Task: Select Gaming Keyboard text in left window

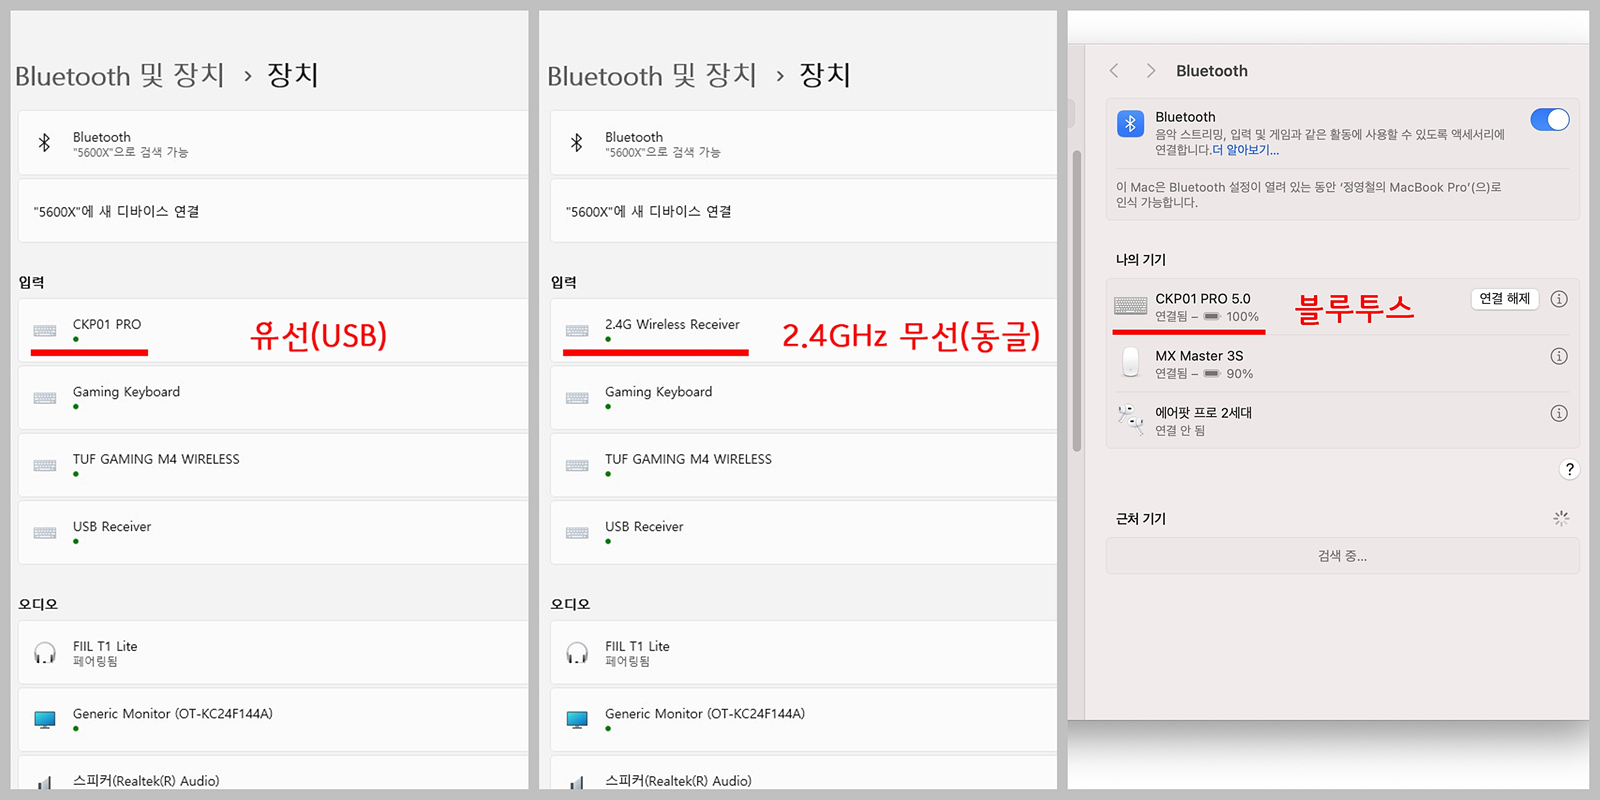Action: [126, 392]
